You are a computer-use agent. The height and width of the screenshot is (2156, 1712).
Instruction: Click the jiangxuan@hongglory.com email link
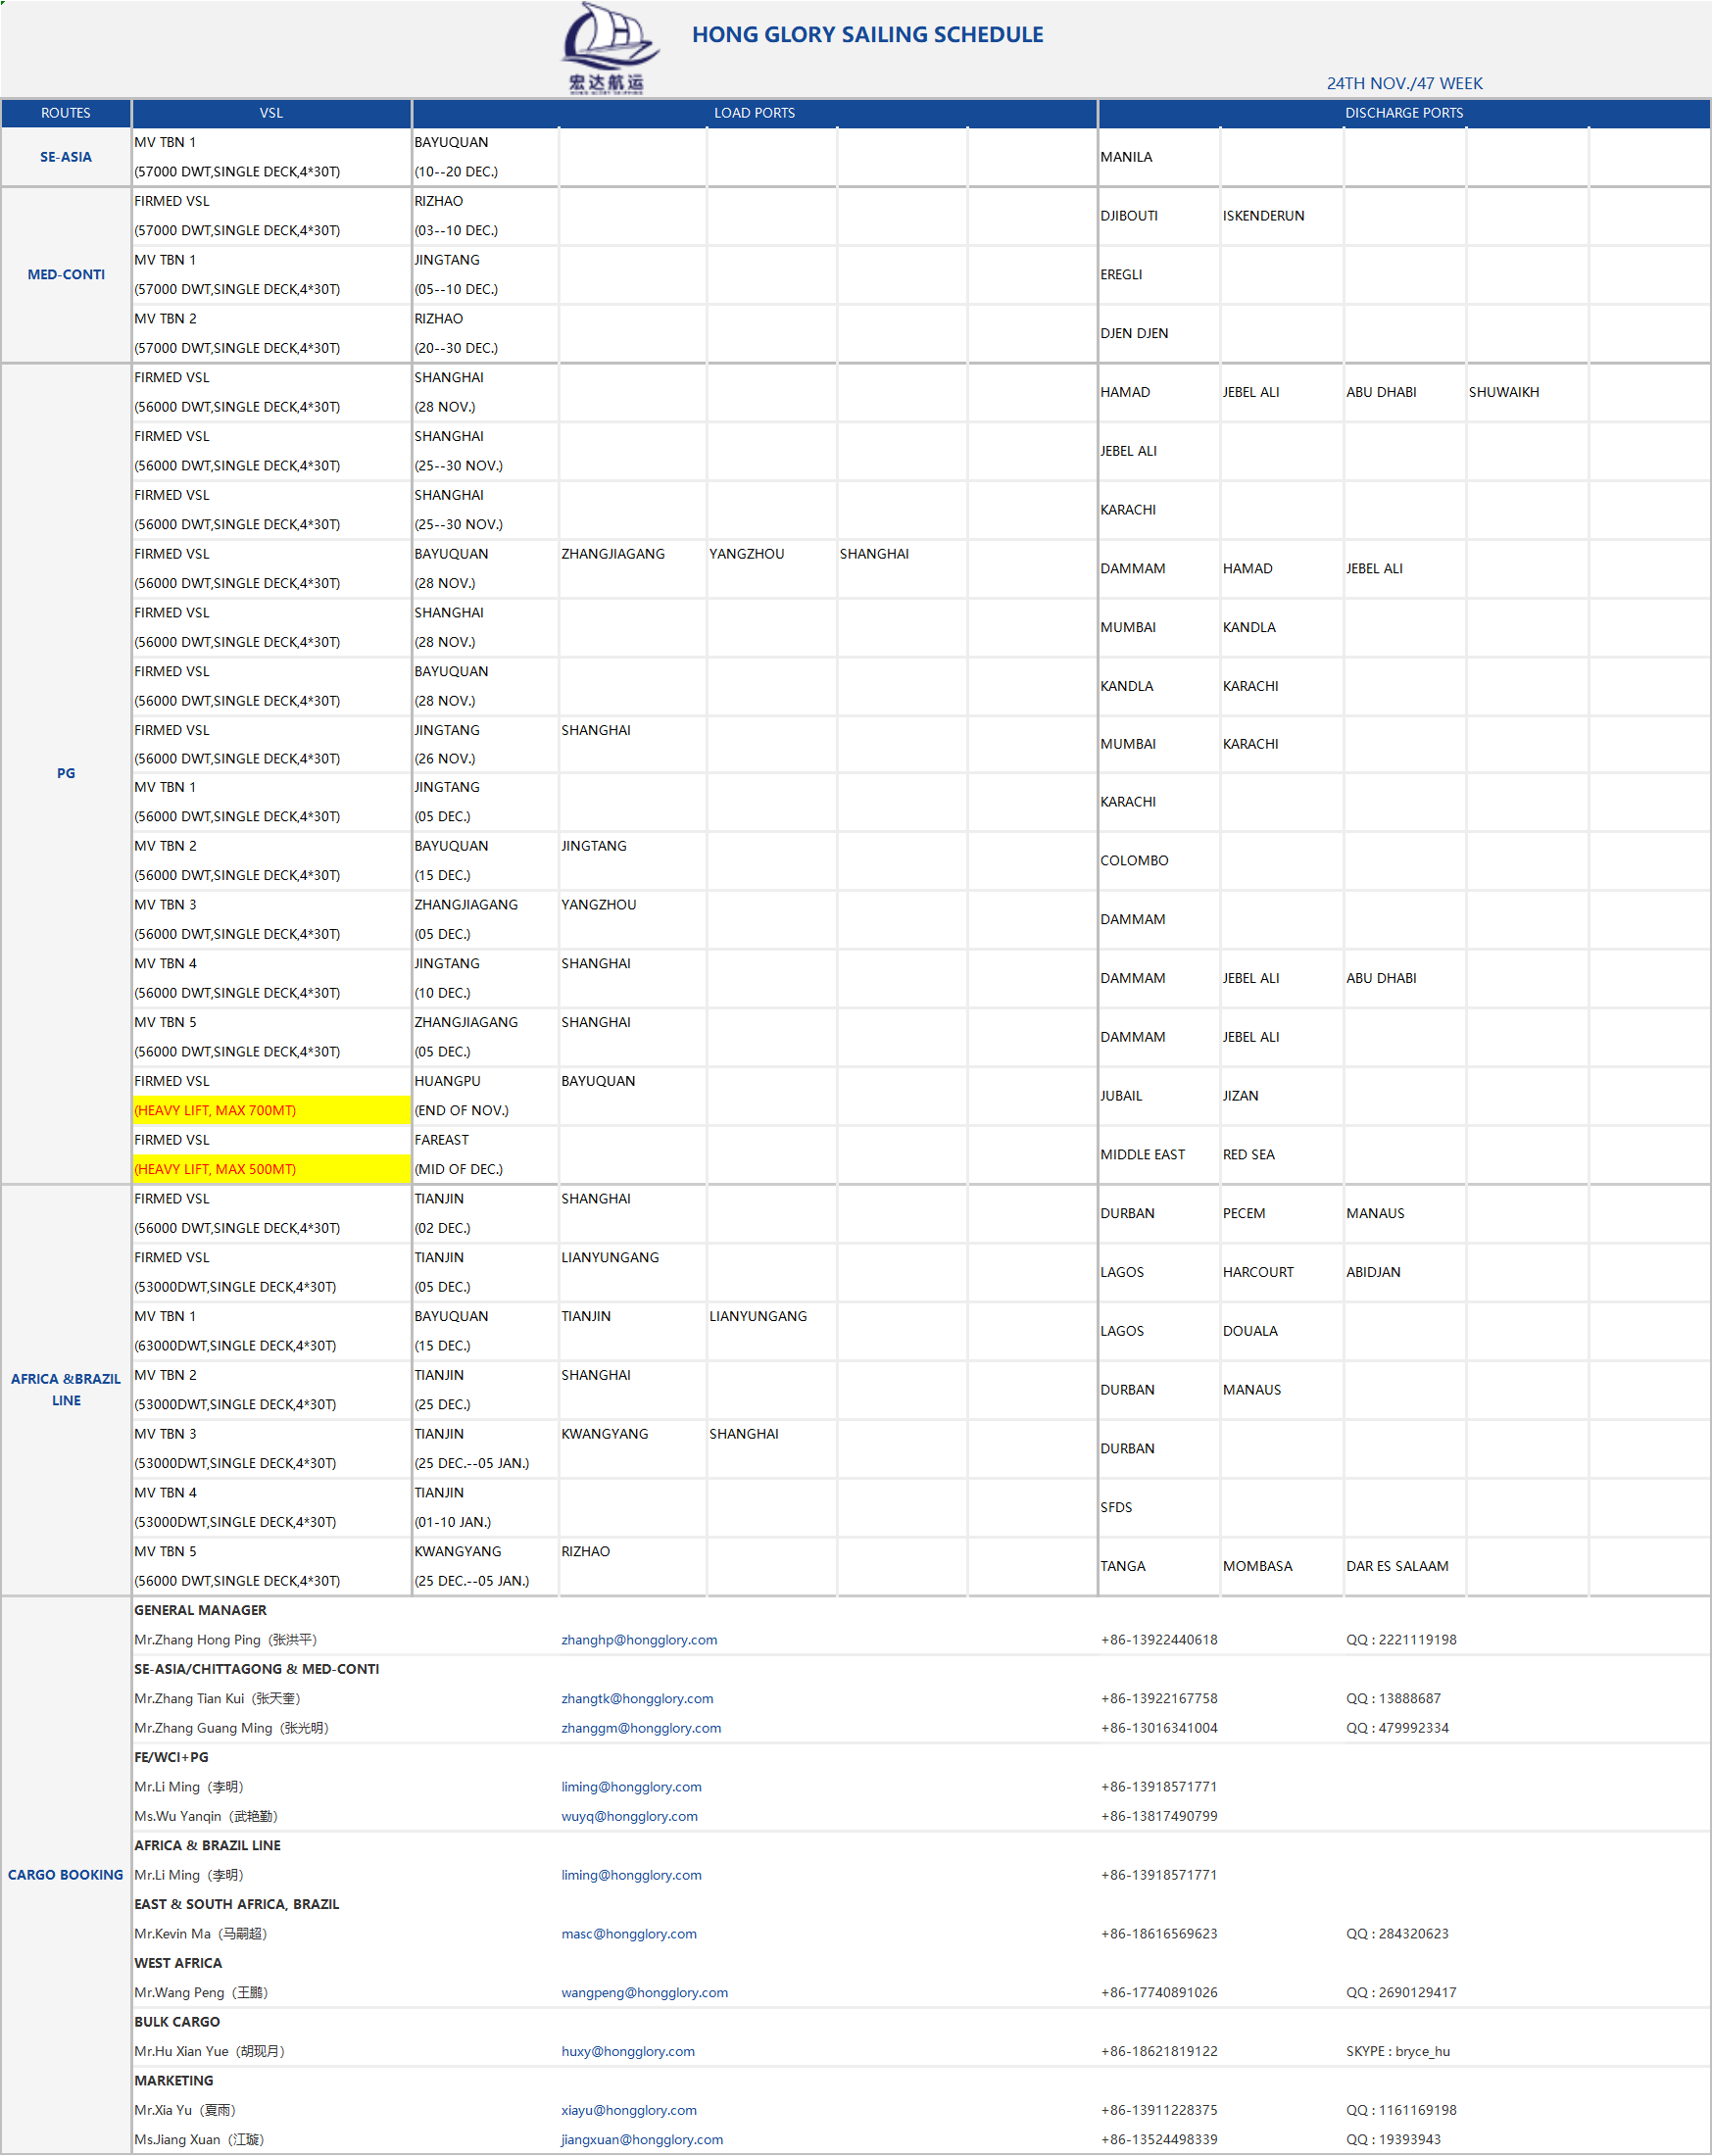tap(642, 2139)
